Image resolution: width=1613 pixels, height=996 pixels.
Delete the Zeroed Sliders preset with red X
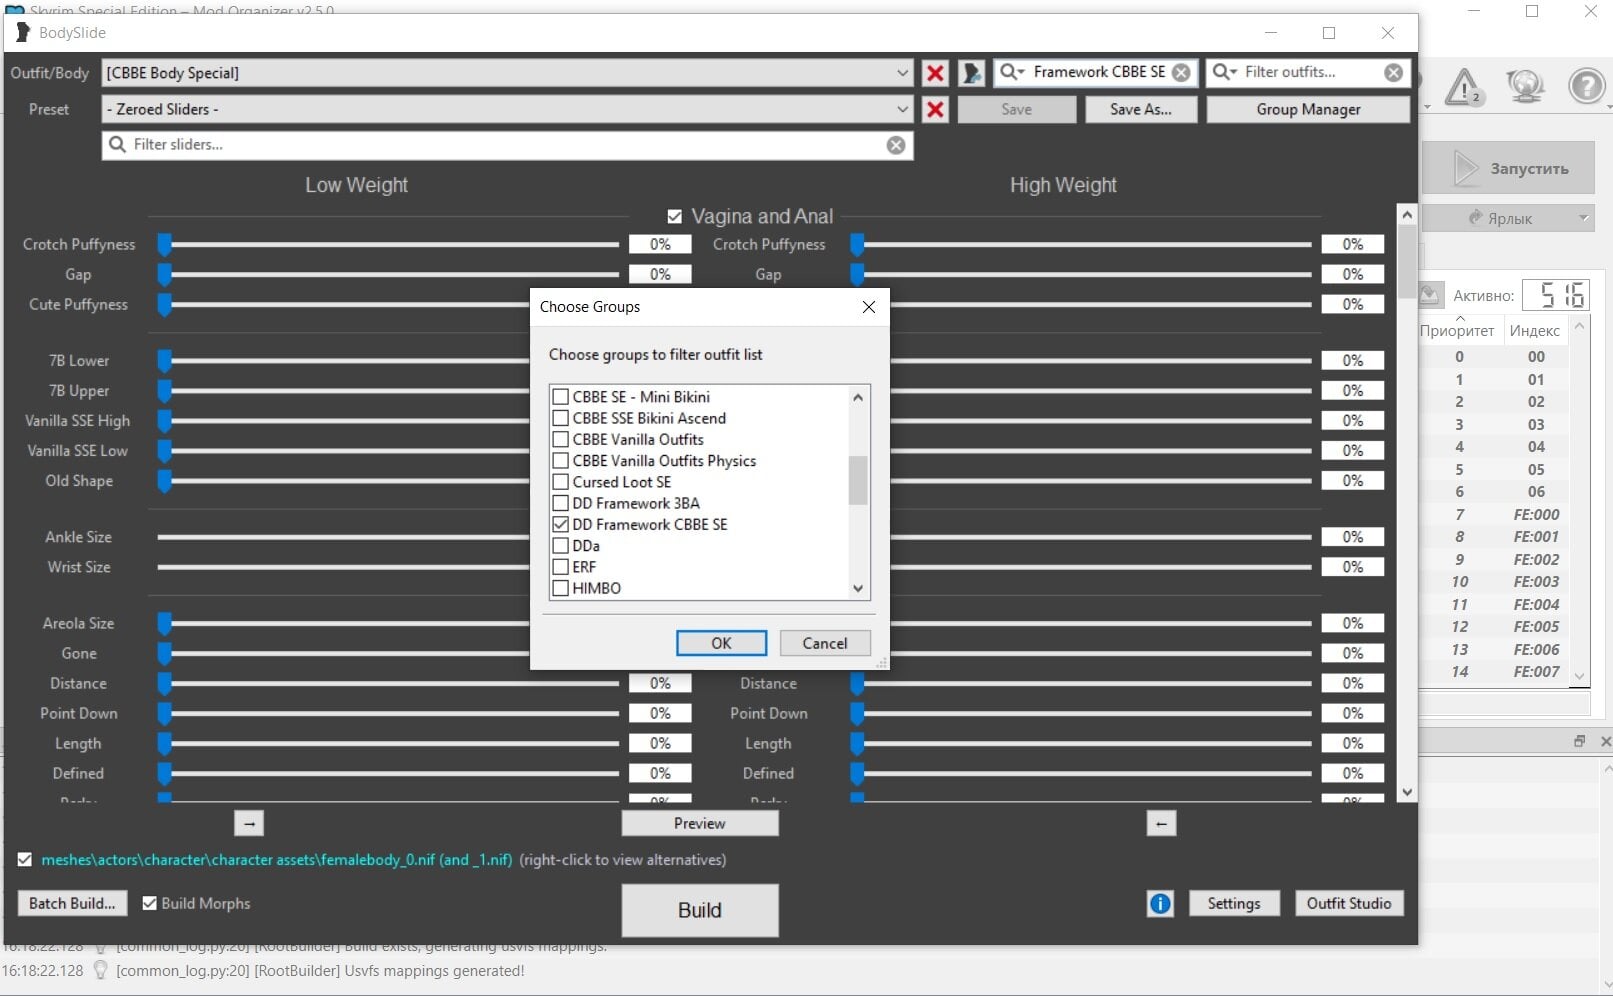(x=935, y=109)
